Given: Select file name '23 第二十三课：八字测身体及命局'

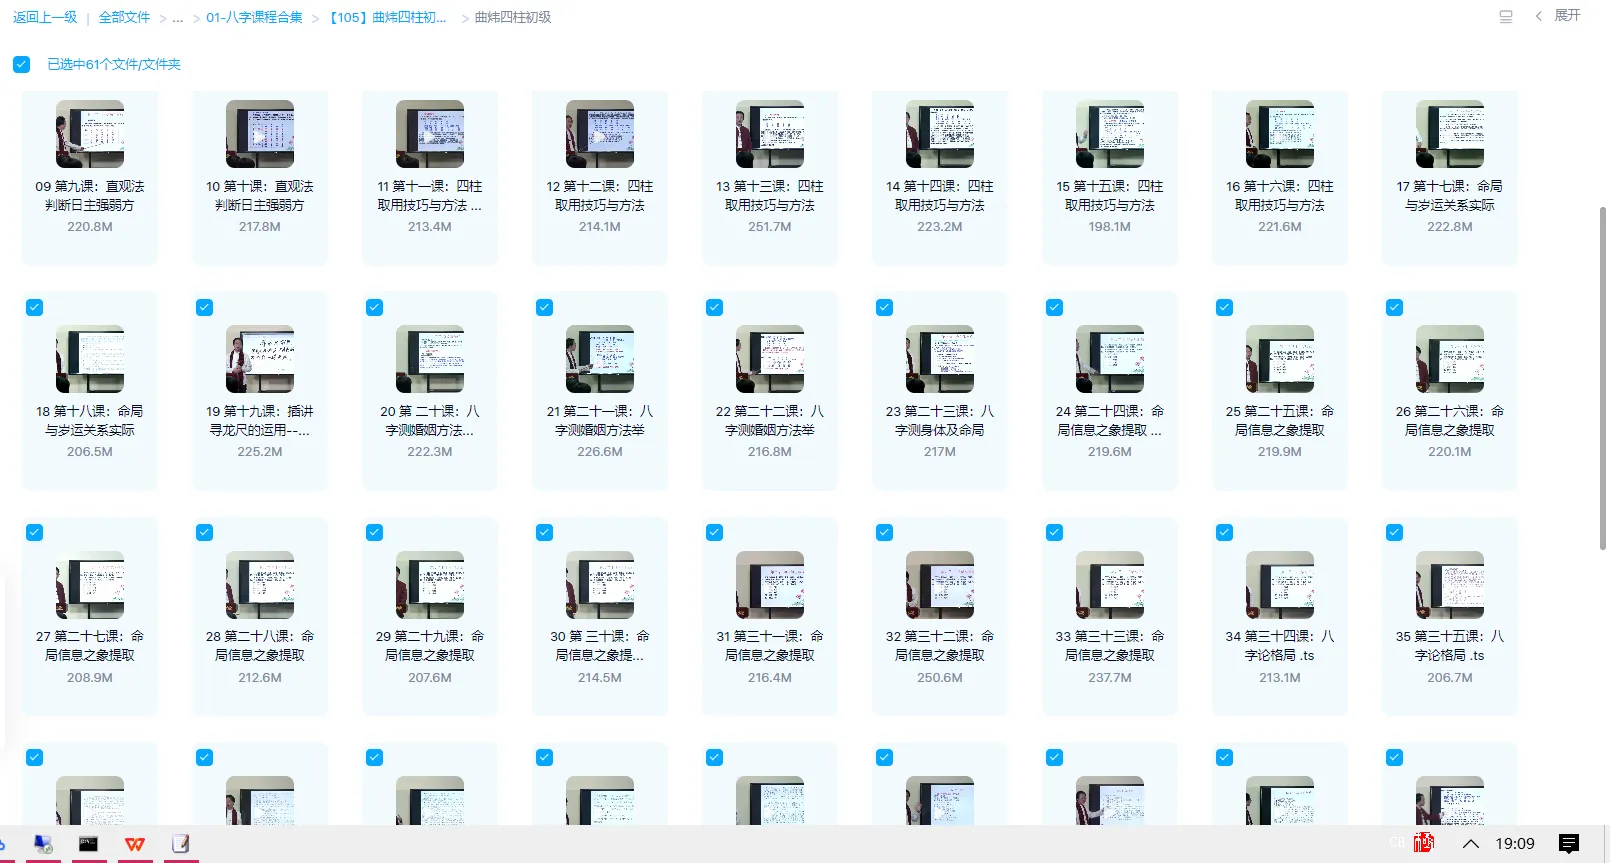Looking at the screenshot, I should (x=940, y=420).
